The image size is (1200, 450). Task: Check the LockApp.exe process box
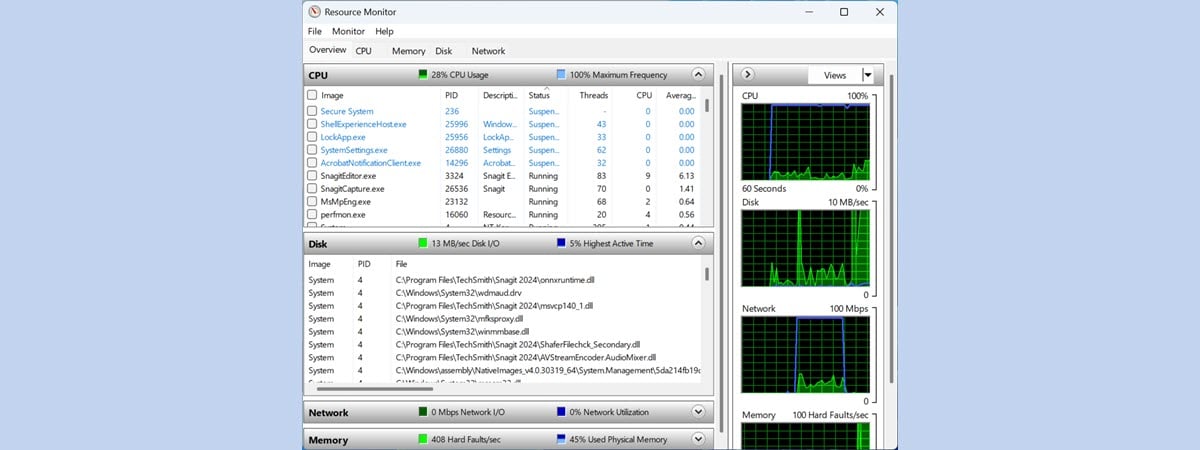coord(312,137)
